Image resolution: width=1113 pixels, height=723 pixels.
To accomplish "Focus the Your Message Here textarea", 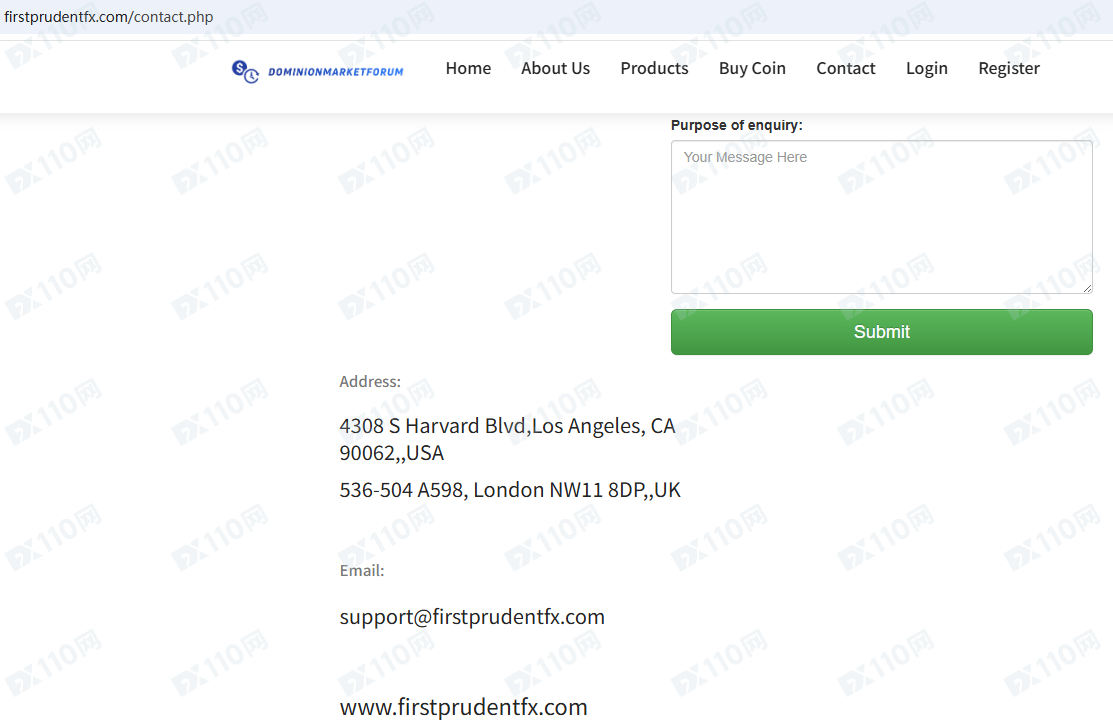I will point(882,217).
